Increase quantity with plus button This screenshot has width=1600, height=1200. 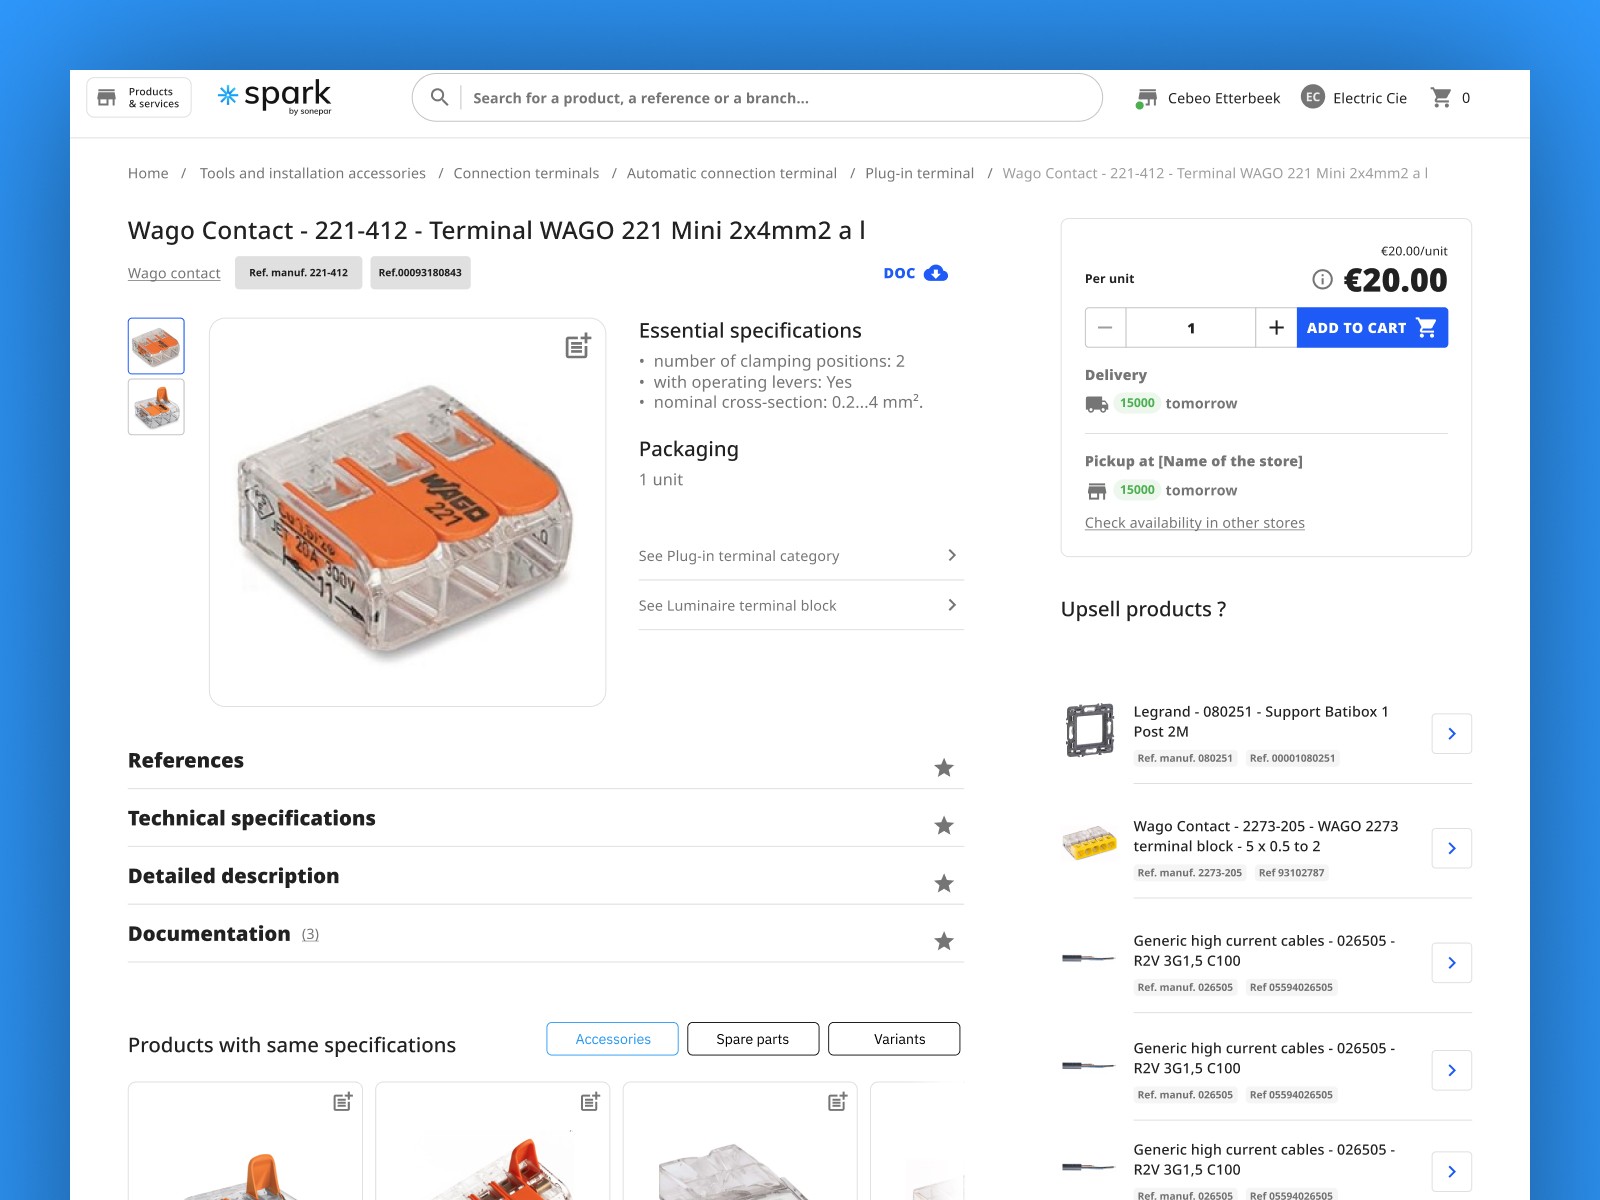(1276, 328)
